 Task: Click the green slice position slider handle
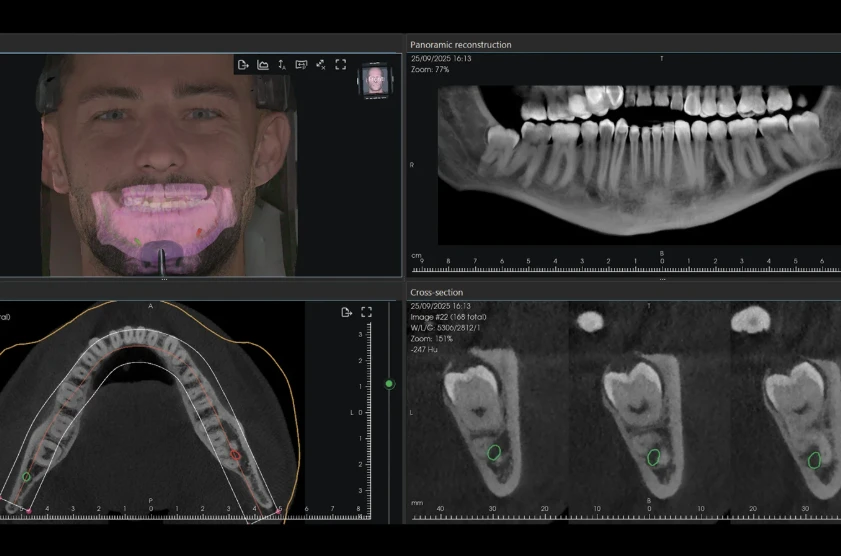pyautogui.click(x=389, y=384)
